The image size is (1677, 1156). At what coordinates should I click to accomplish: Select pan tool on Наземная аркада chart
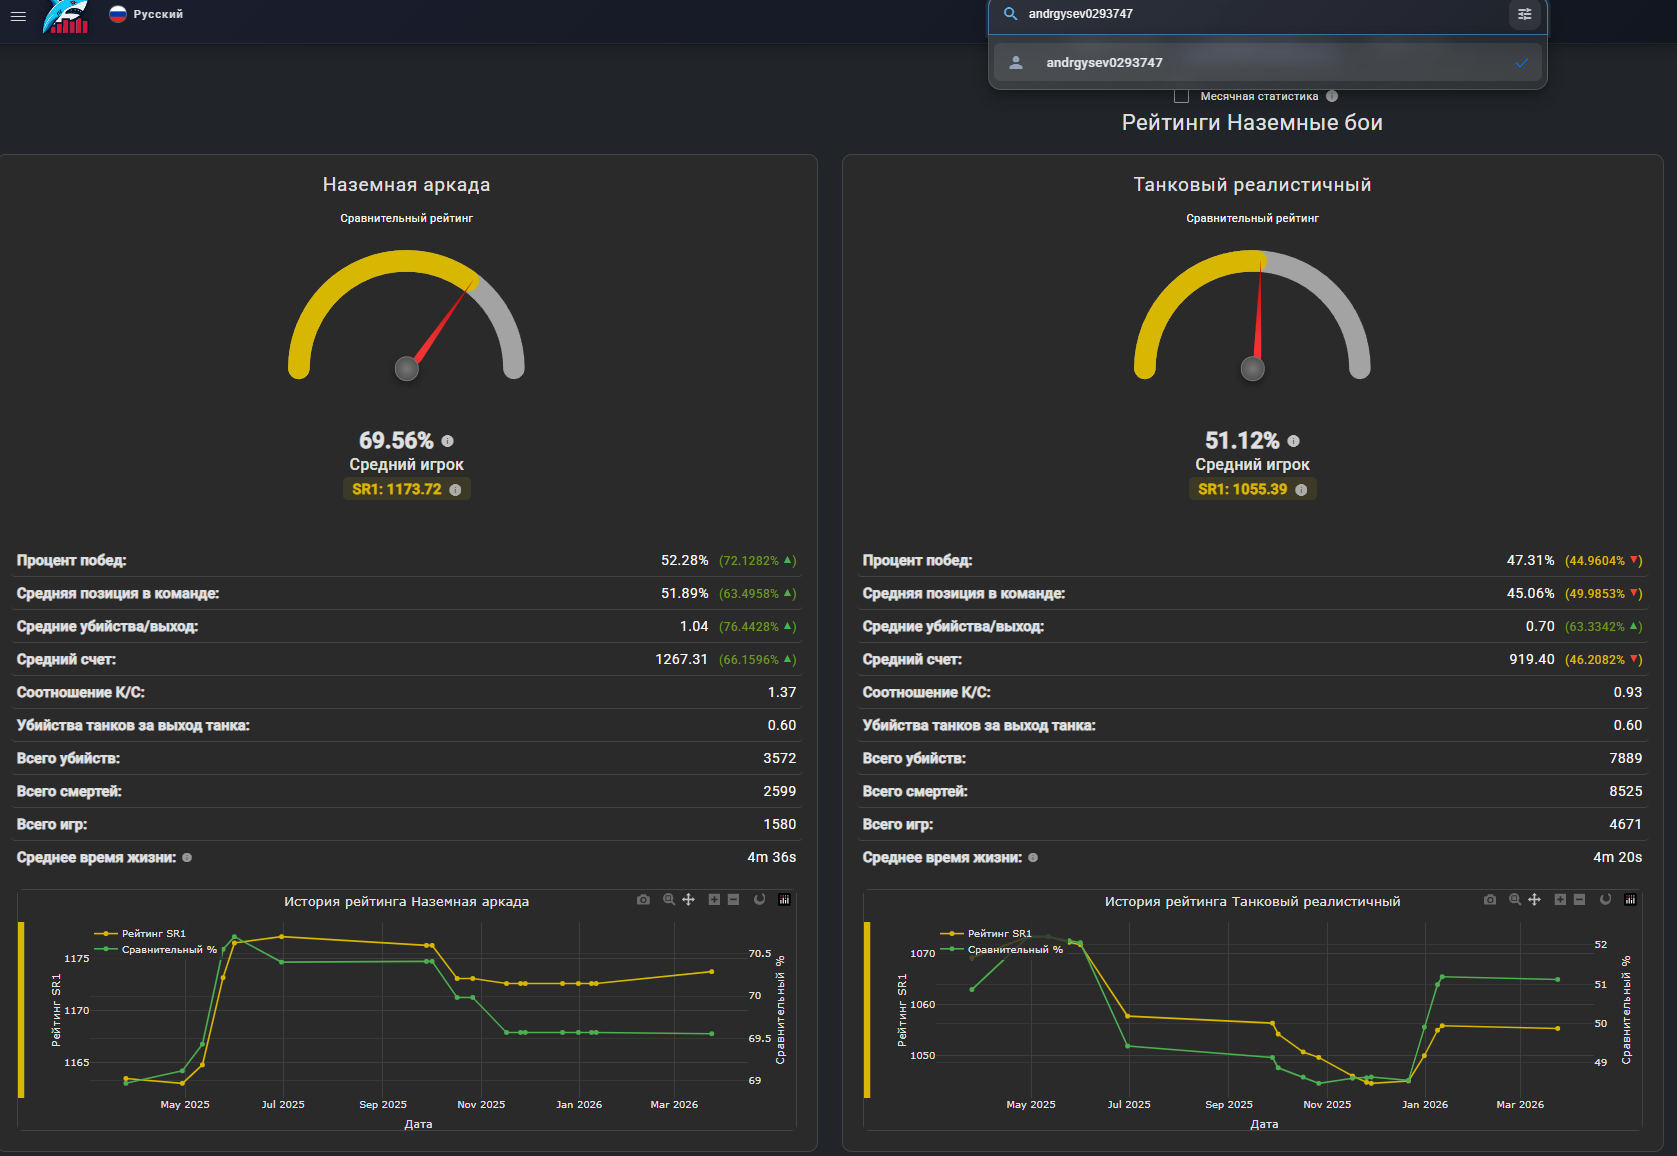(x=688, y=900)
